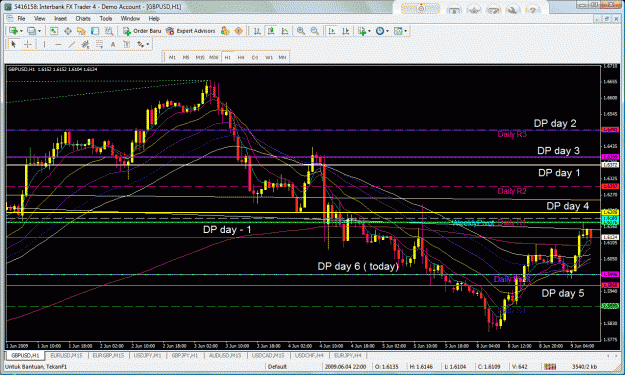Zoom out of the chart
The width and height of the screenshot is (625, 375).
(314, 31)
